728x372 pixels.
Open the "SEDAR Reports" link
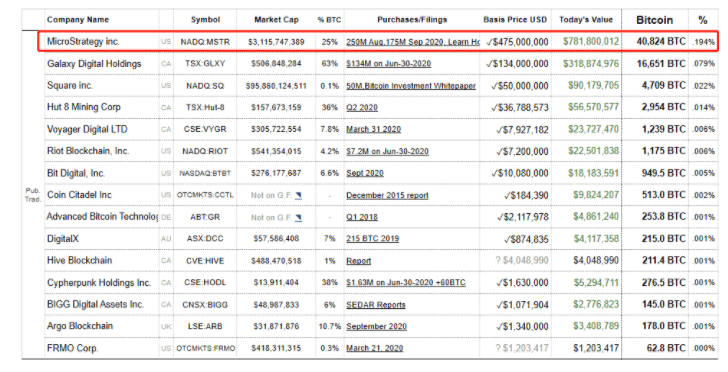[x=376, y=305]
